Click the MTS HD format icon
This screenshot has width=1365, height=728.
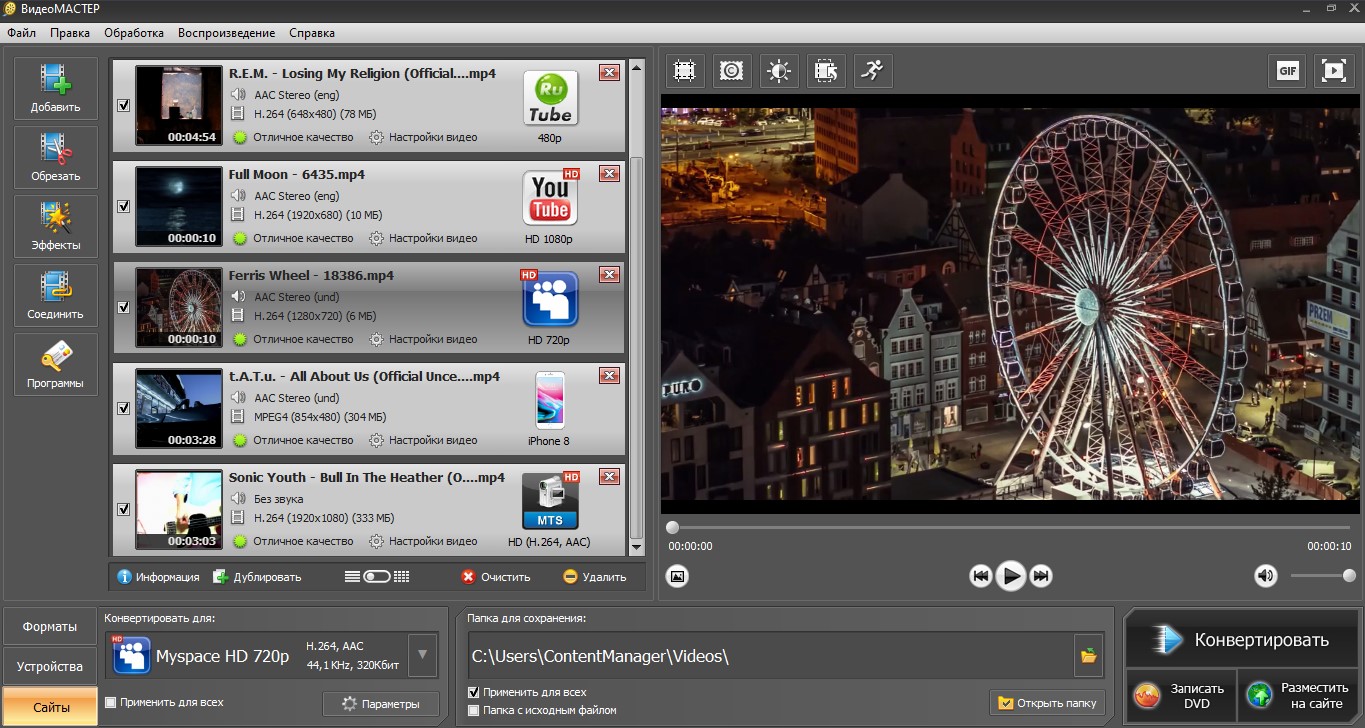550,500
